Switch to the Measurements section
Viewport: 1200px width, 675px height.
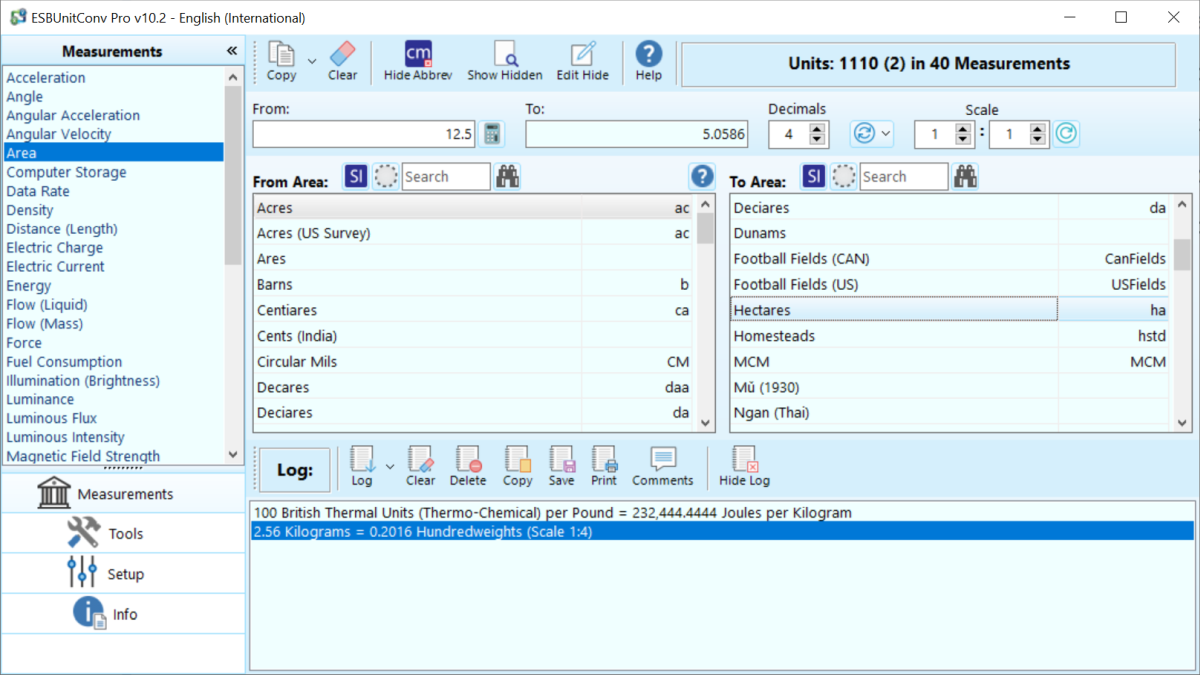123,494
